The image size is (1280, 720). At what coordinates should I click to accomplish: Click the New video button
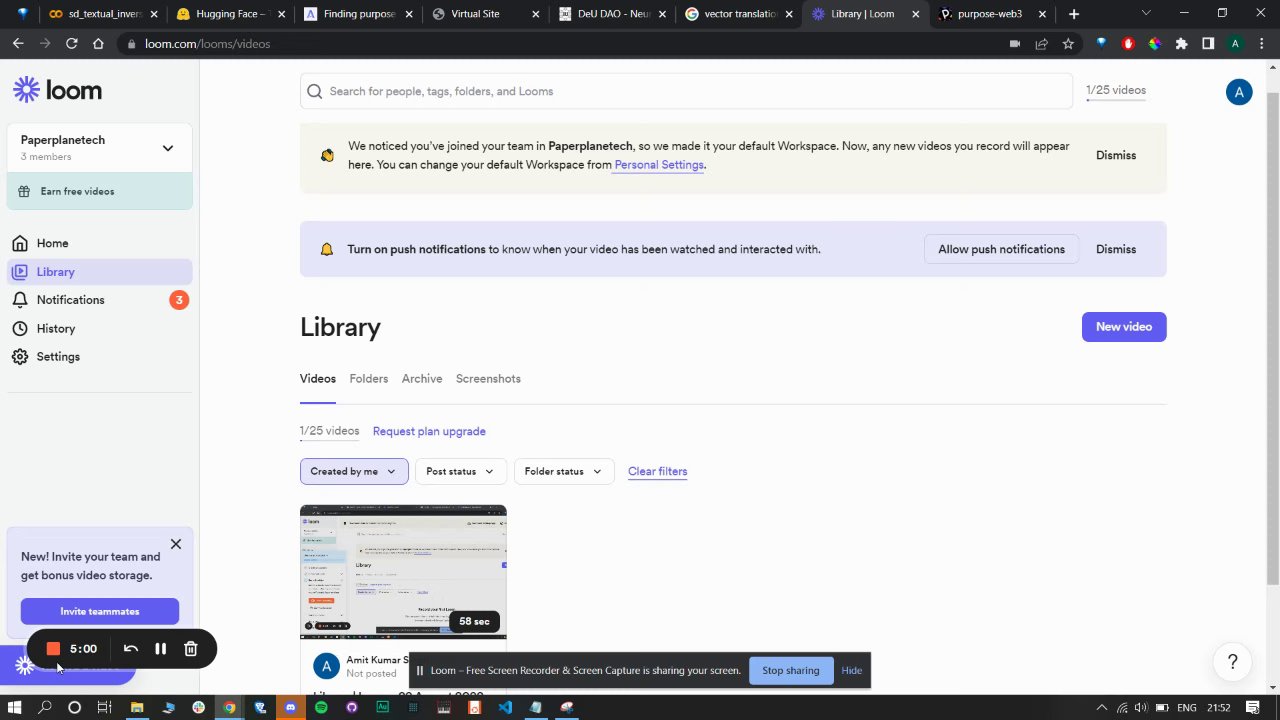1124,327
